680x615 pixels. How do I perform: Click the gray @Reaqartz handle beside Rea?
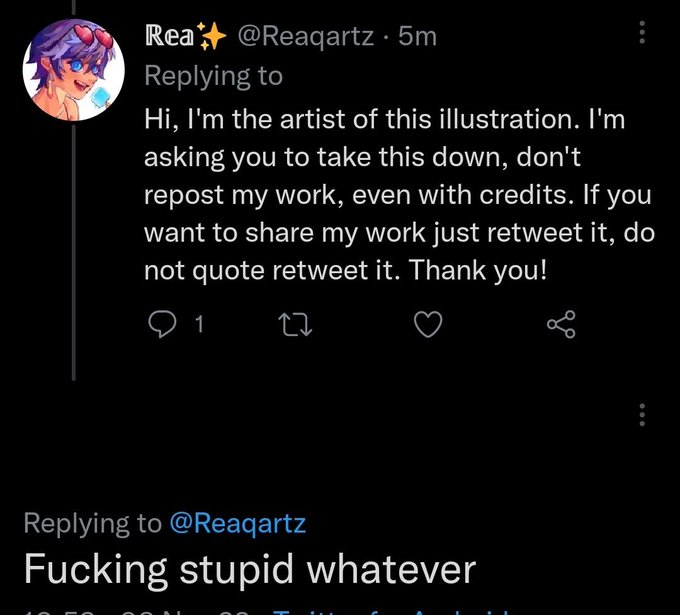(305, 36)
